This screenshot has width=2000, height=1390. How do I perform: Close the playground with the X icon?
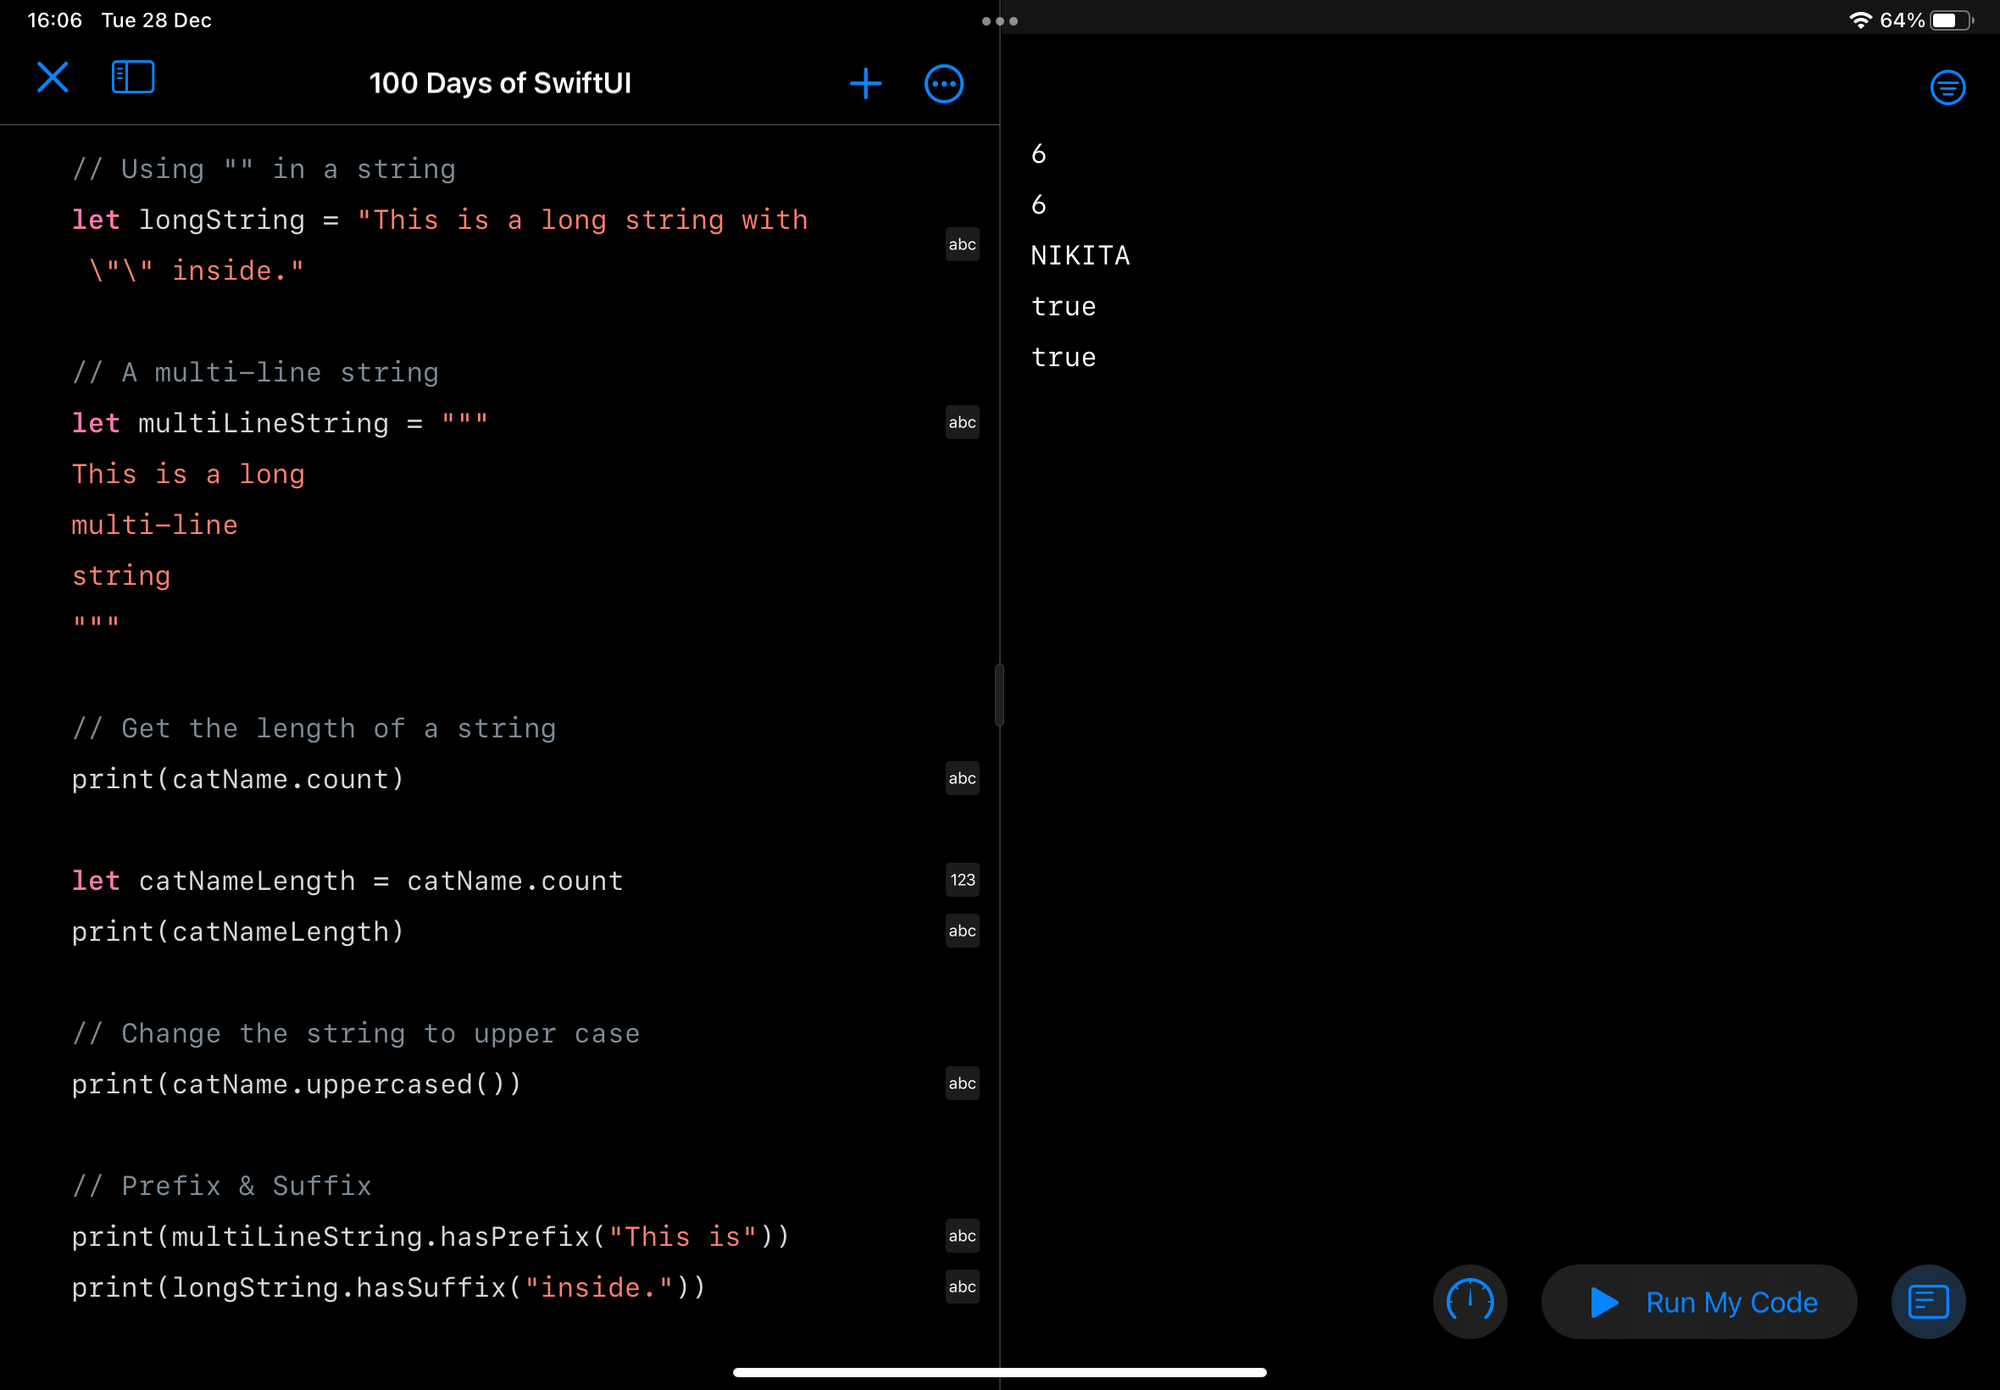53,78
